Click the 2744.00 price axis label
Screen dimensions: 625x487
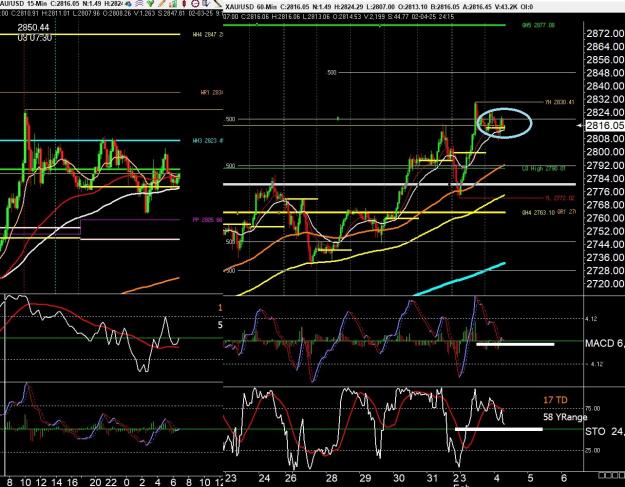tap(605, 244)
